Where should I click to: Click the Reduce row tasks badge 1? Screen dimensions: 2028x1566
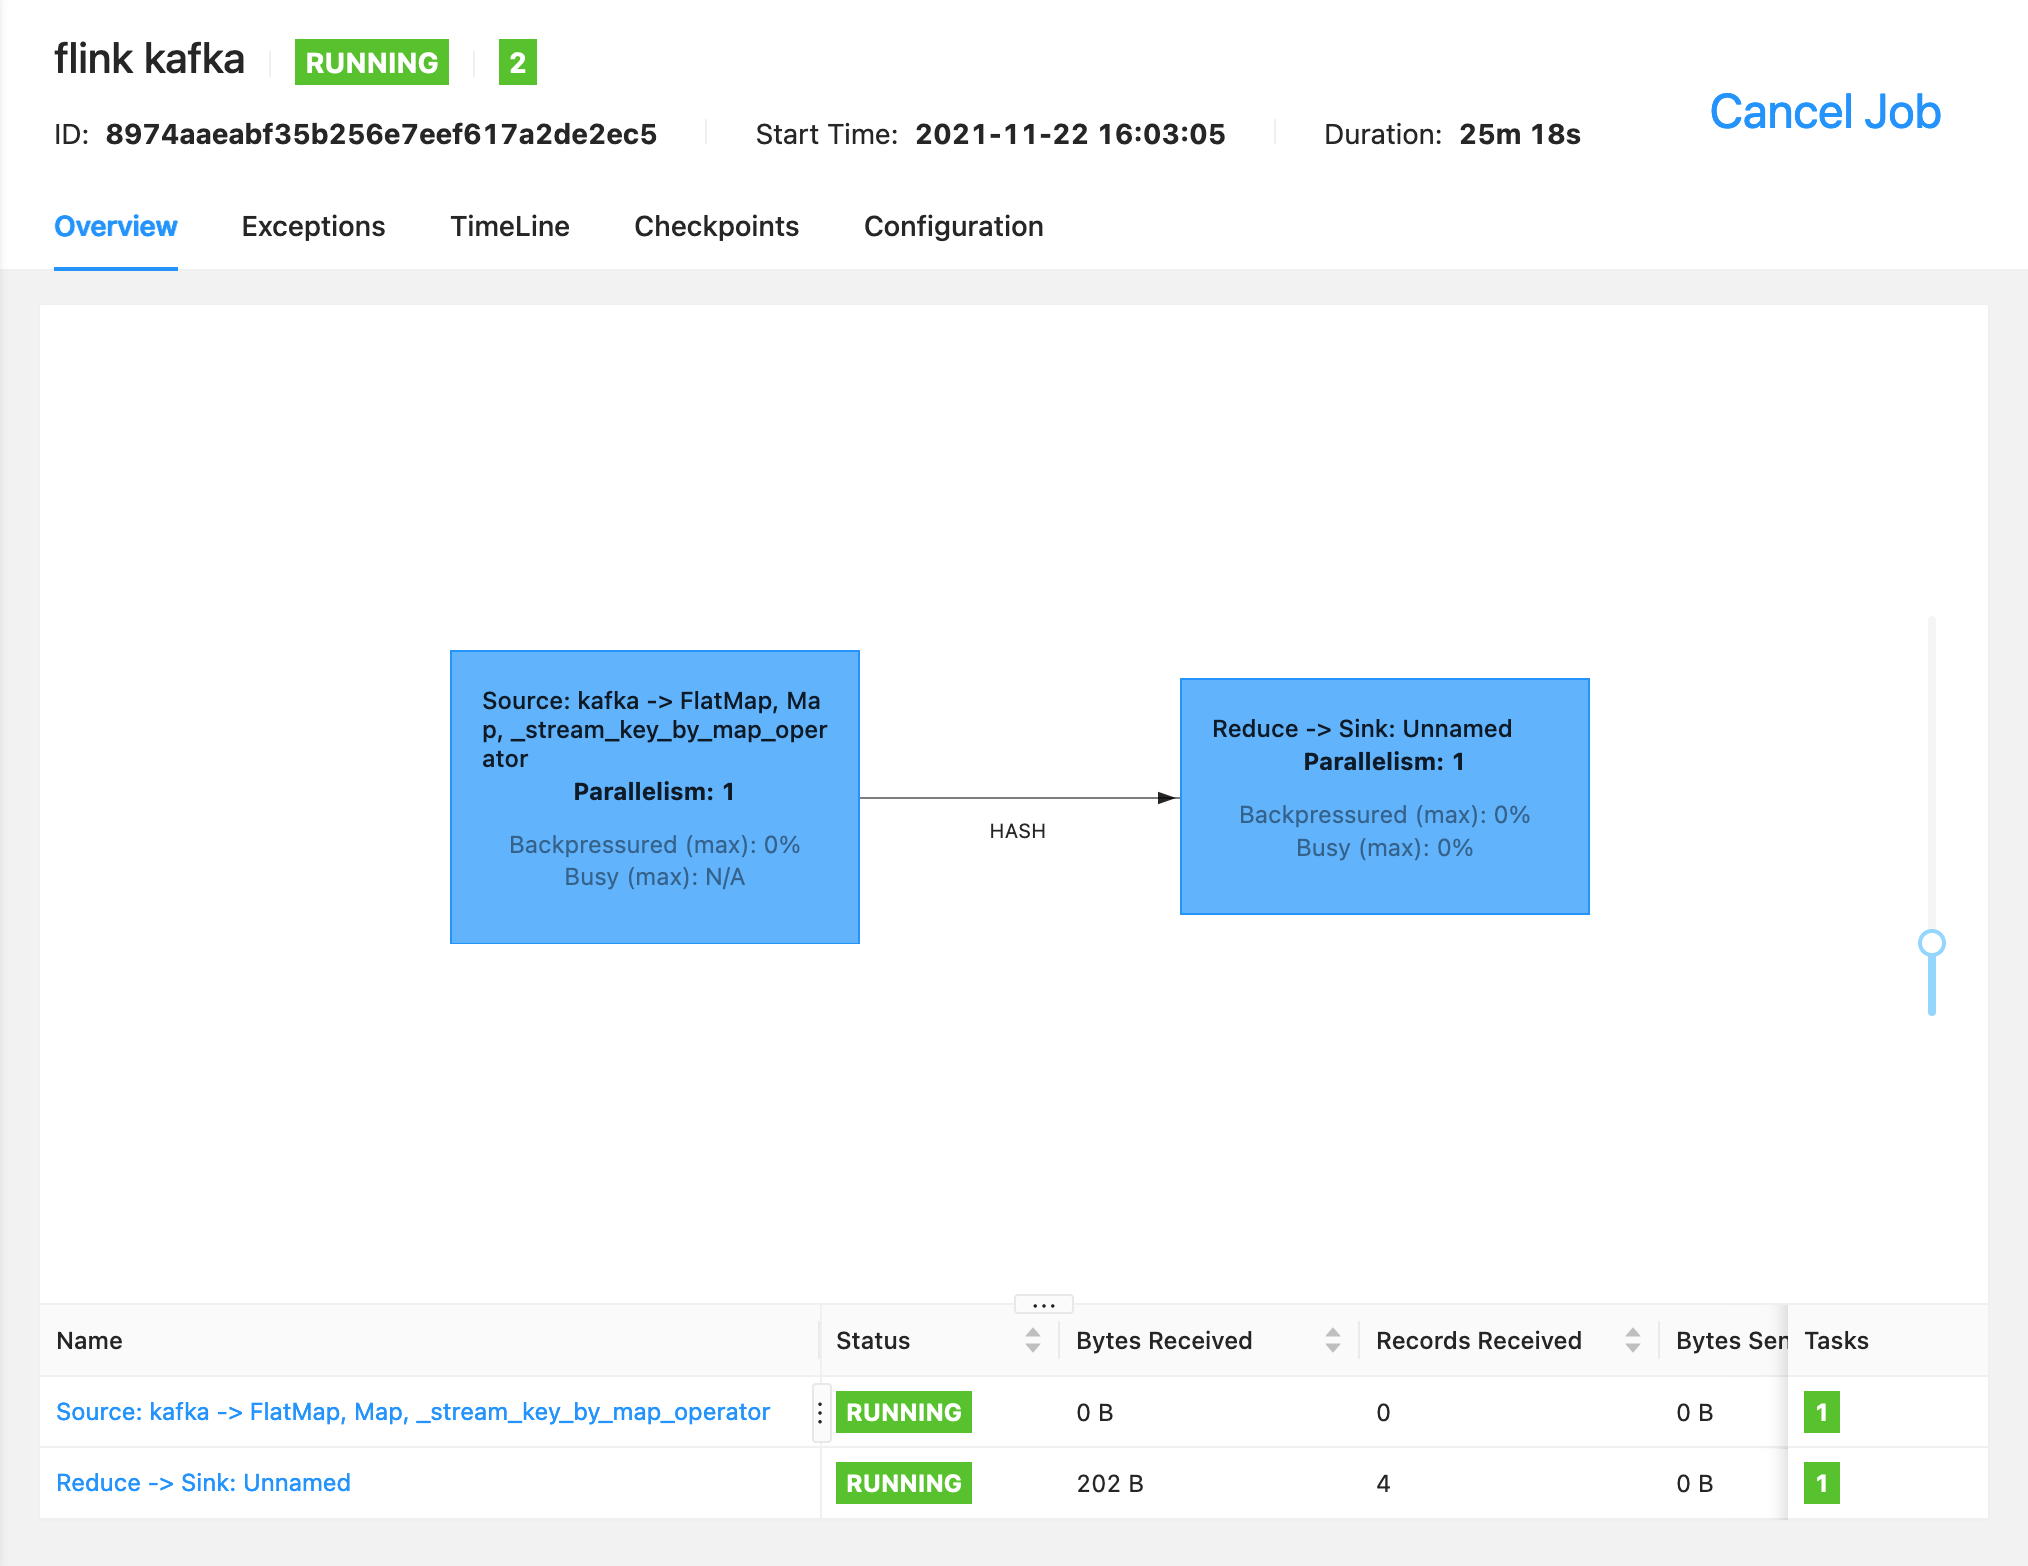tap(1821, 1483)
